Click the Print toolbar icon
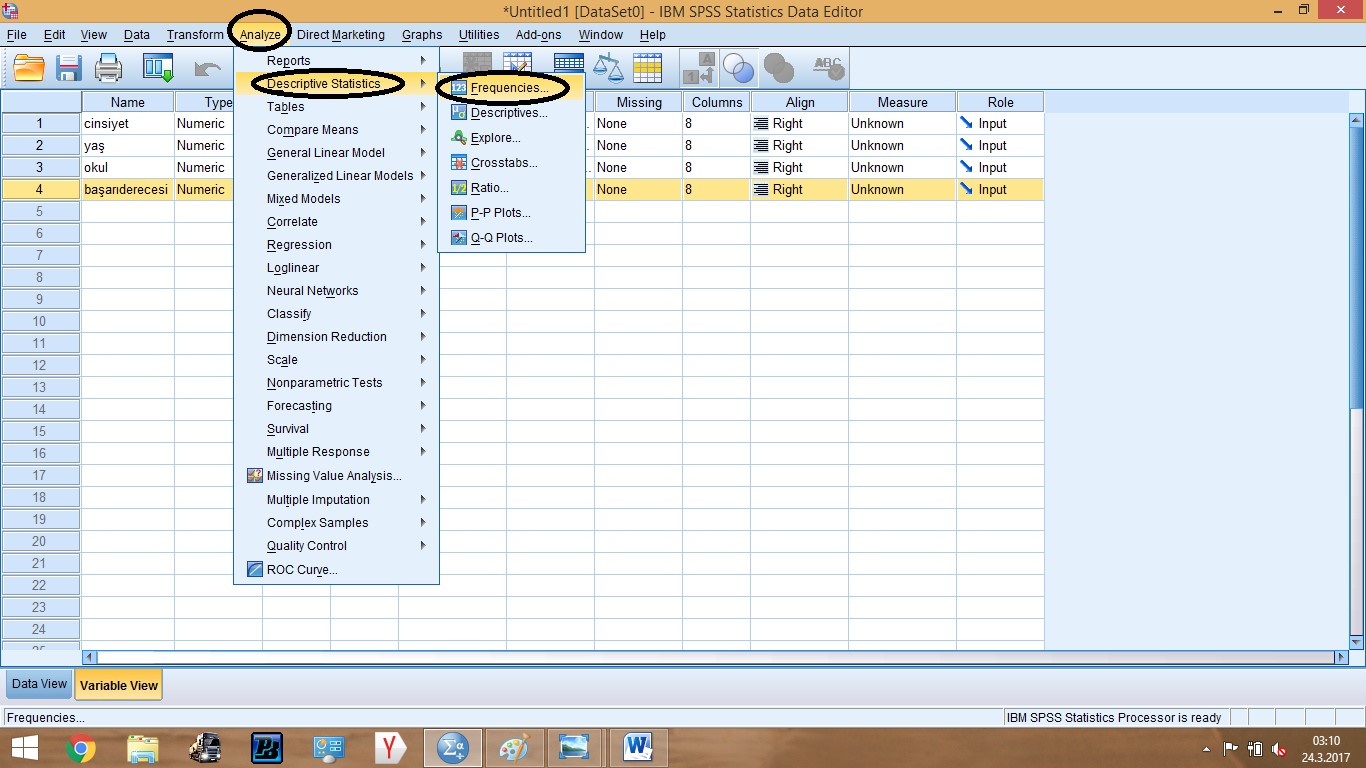Viewport: 1366px width, 768px height. tap(108, 68)
